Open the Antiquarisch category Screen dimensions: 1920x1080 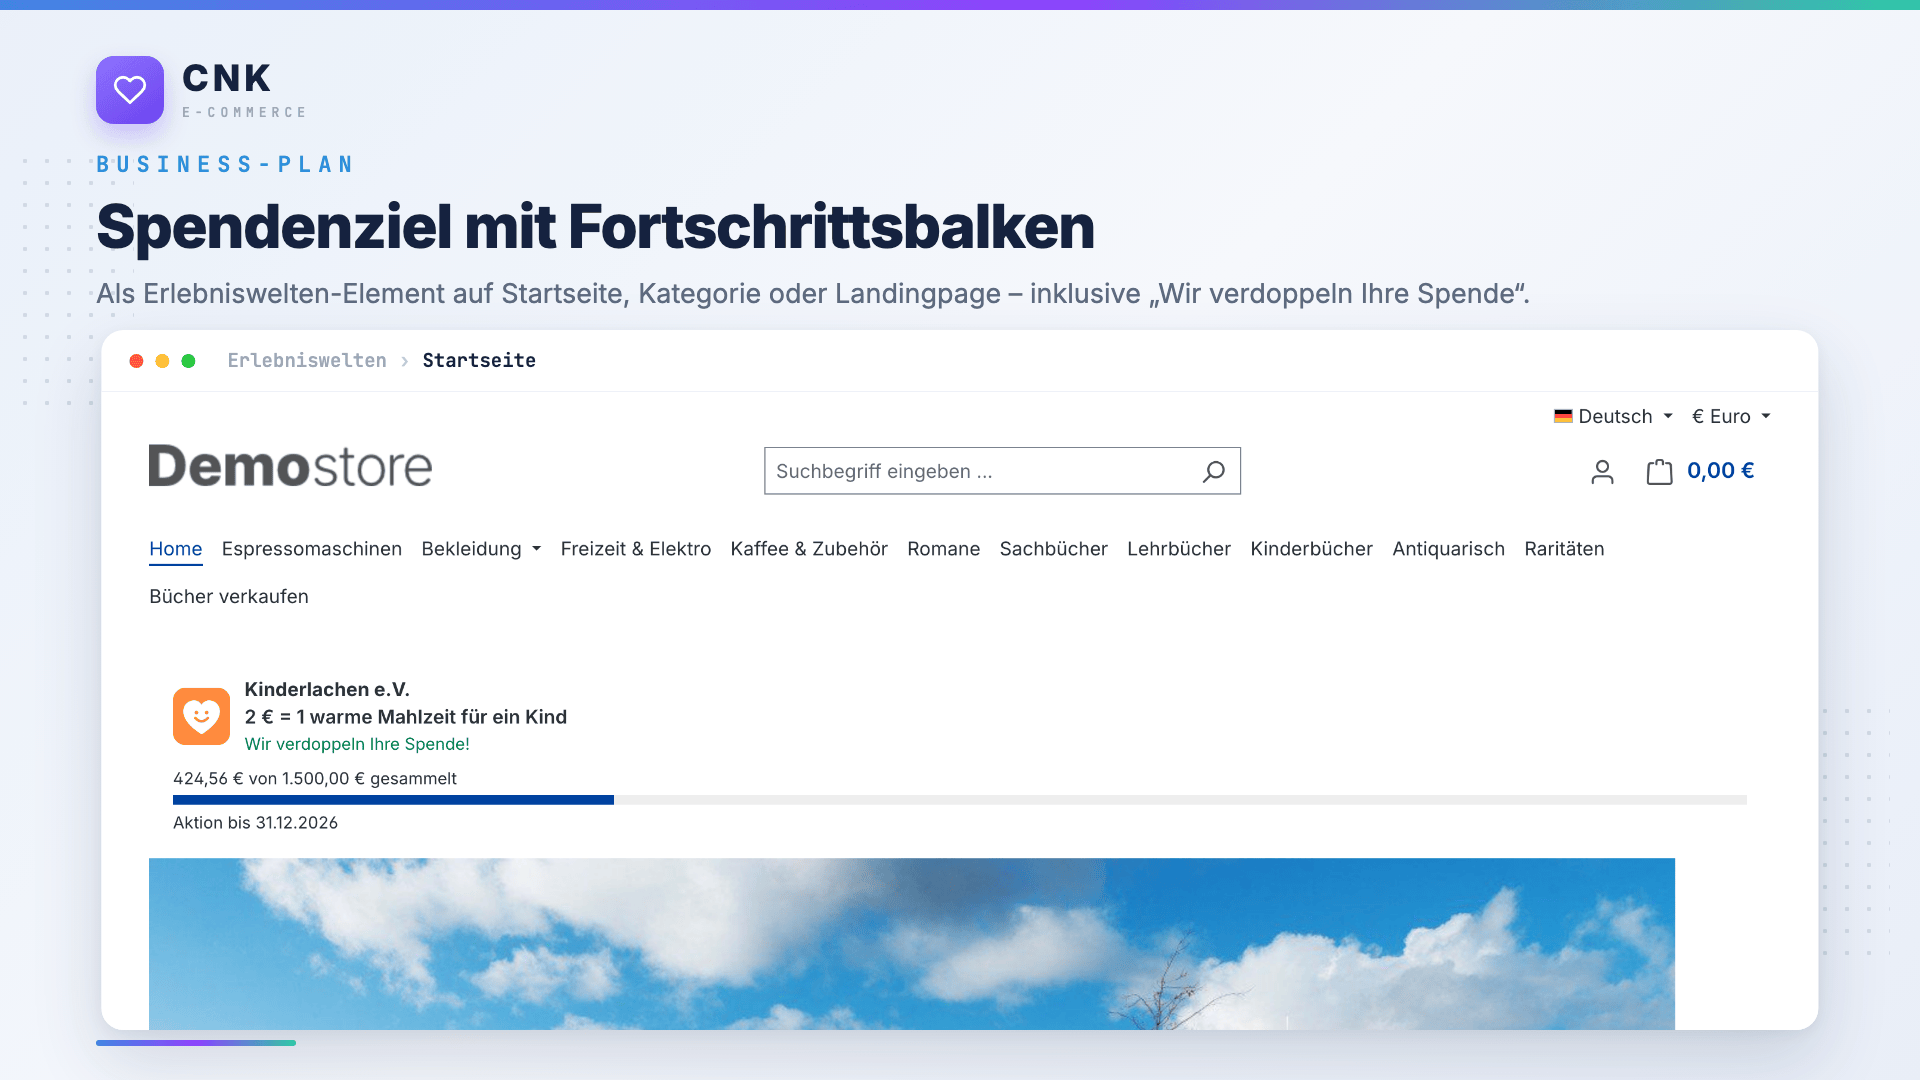1449,549
